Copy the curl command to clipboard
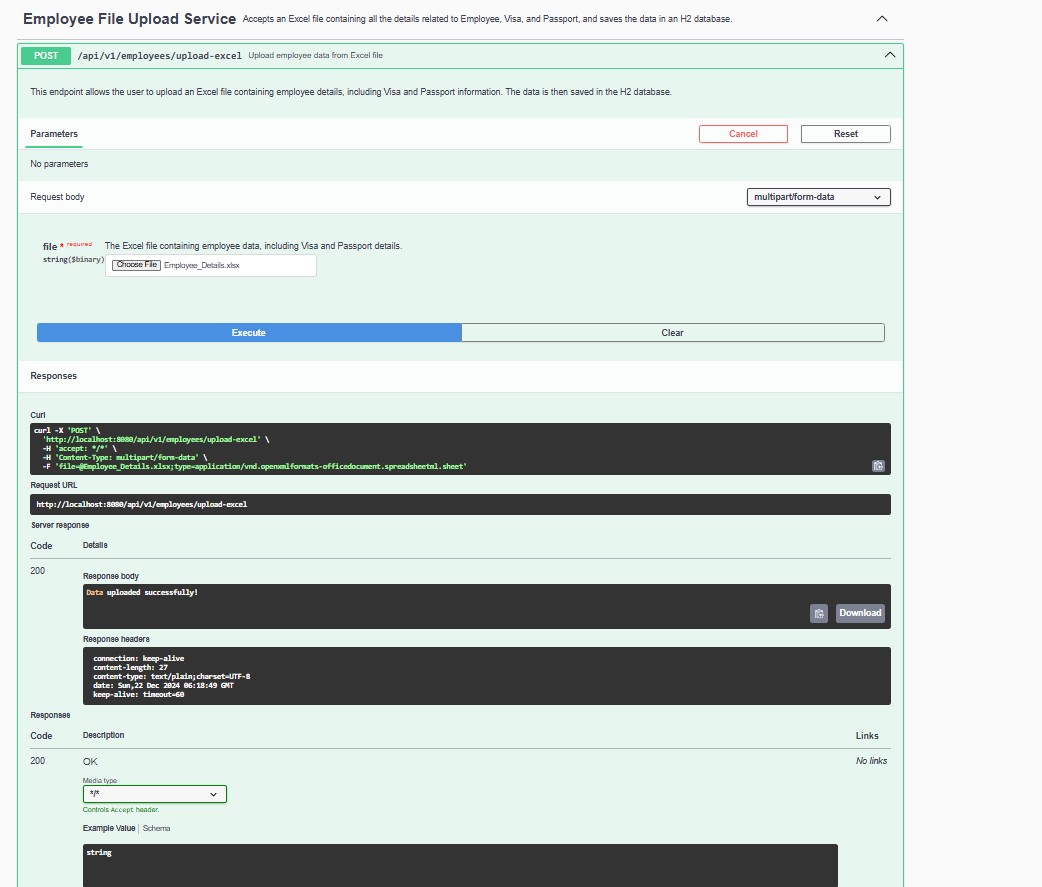 pyautogui.click(x=878, y=466)
